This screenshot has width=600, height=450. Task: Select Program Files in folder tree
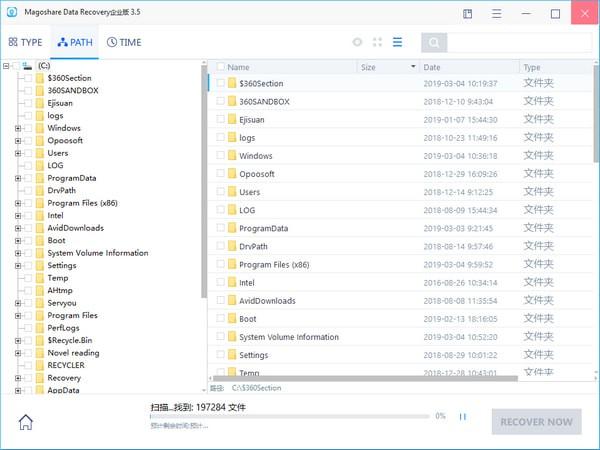72,315
